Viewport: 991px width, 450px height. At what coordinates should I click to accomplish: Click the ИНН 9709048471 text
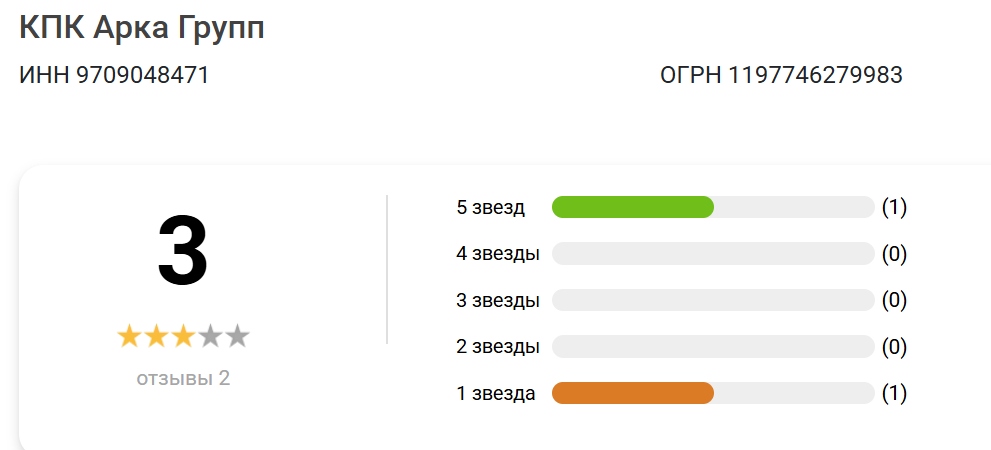[x=114, y=75]
